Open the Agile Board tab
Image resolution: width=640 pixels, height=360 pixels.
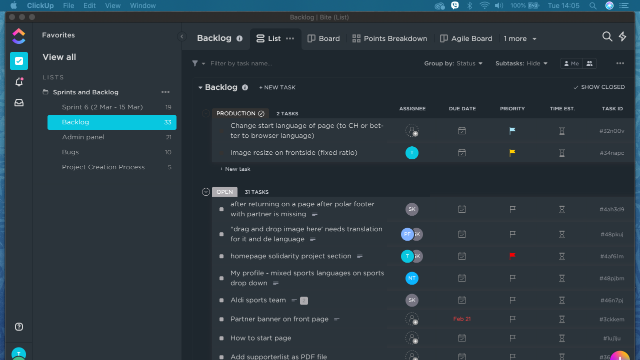tap(466, 38)
